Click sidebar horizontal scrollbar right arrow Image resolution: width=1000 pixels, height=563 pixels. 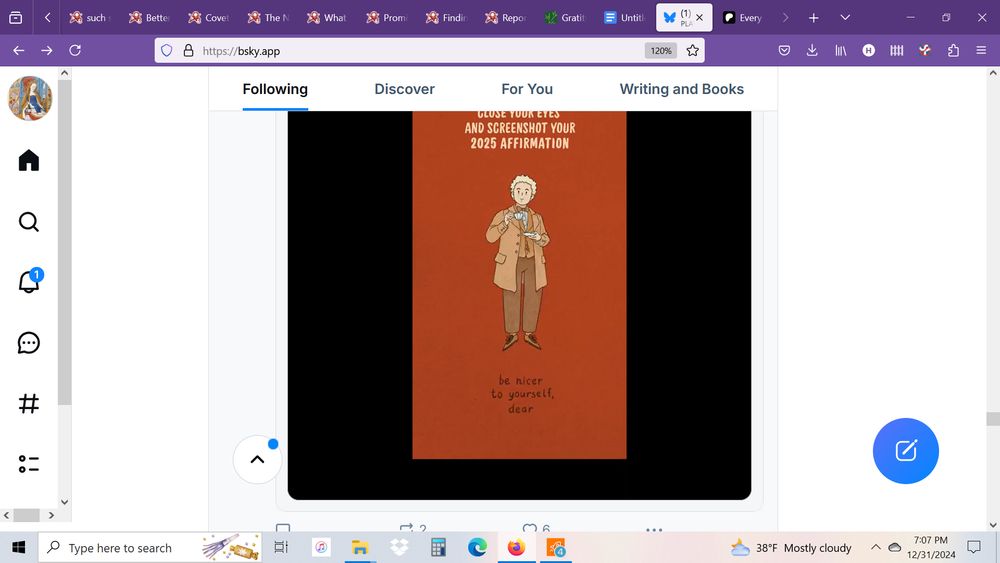tap(52, 515)
